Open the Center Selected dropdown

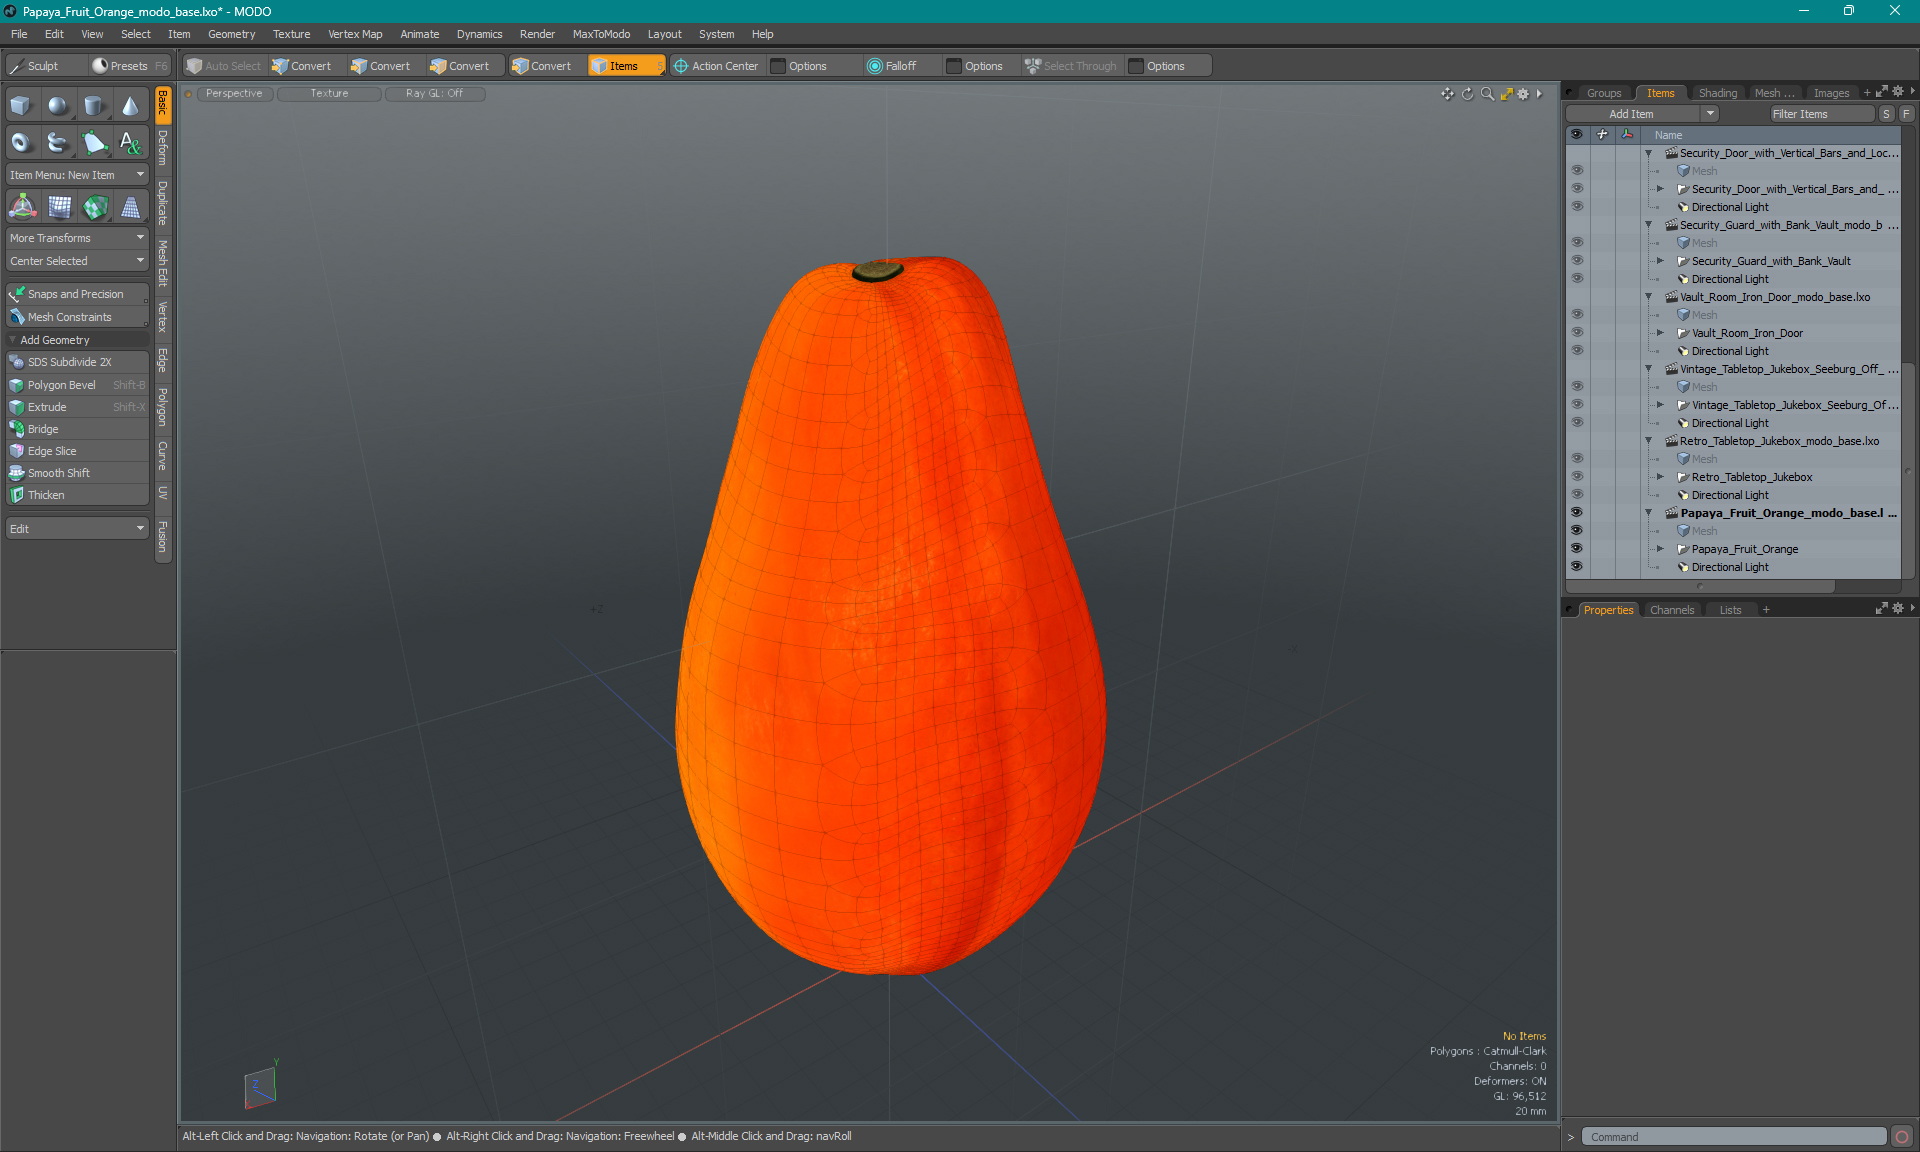pyautogui.click(x=77, y=261)
